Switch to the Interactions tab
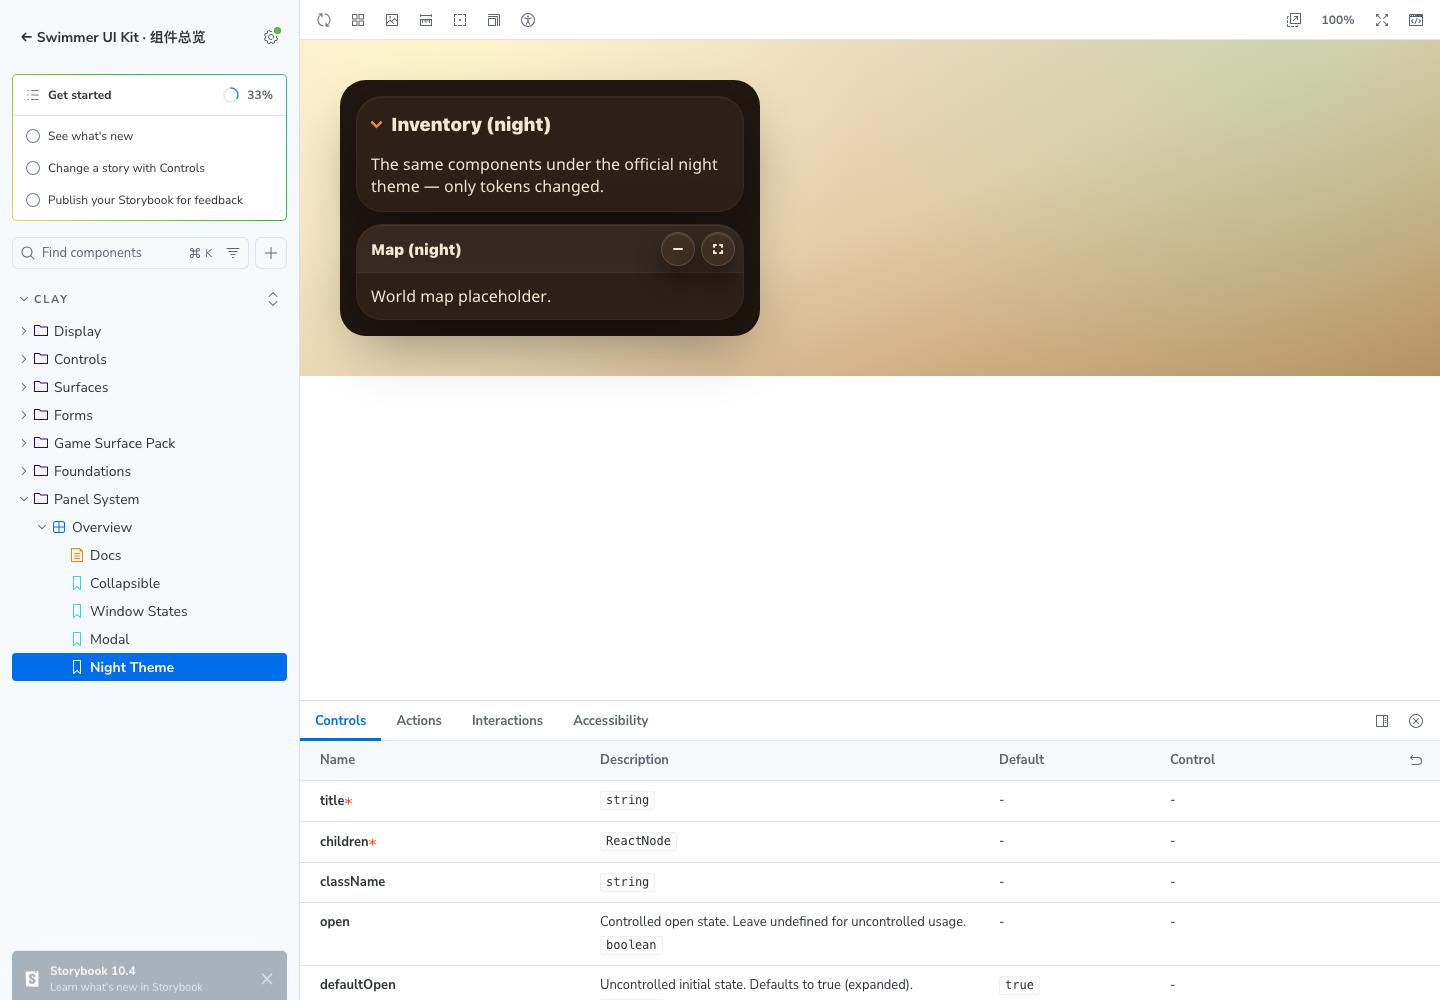This screenshot has width=1440, height=1000. coord(507,721)
